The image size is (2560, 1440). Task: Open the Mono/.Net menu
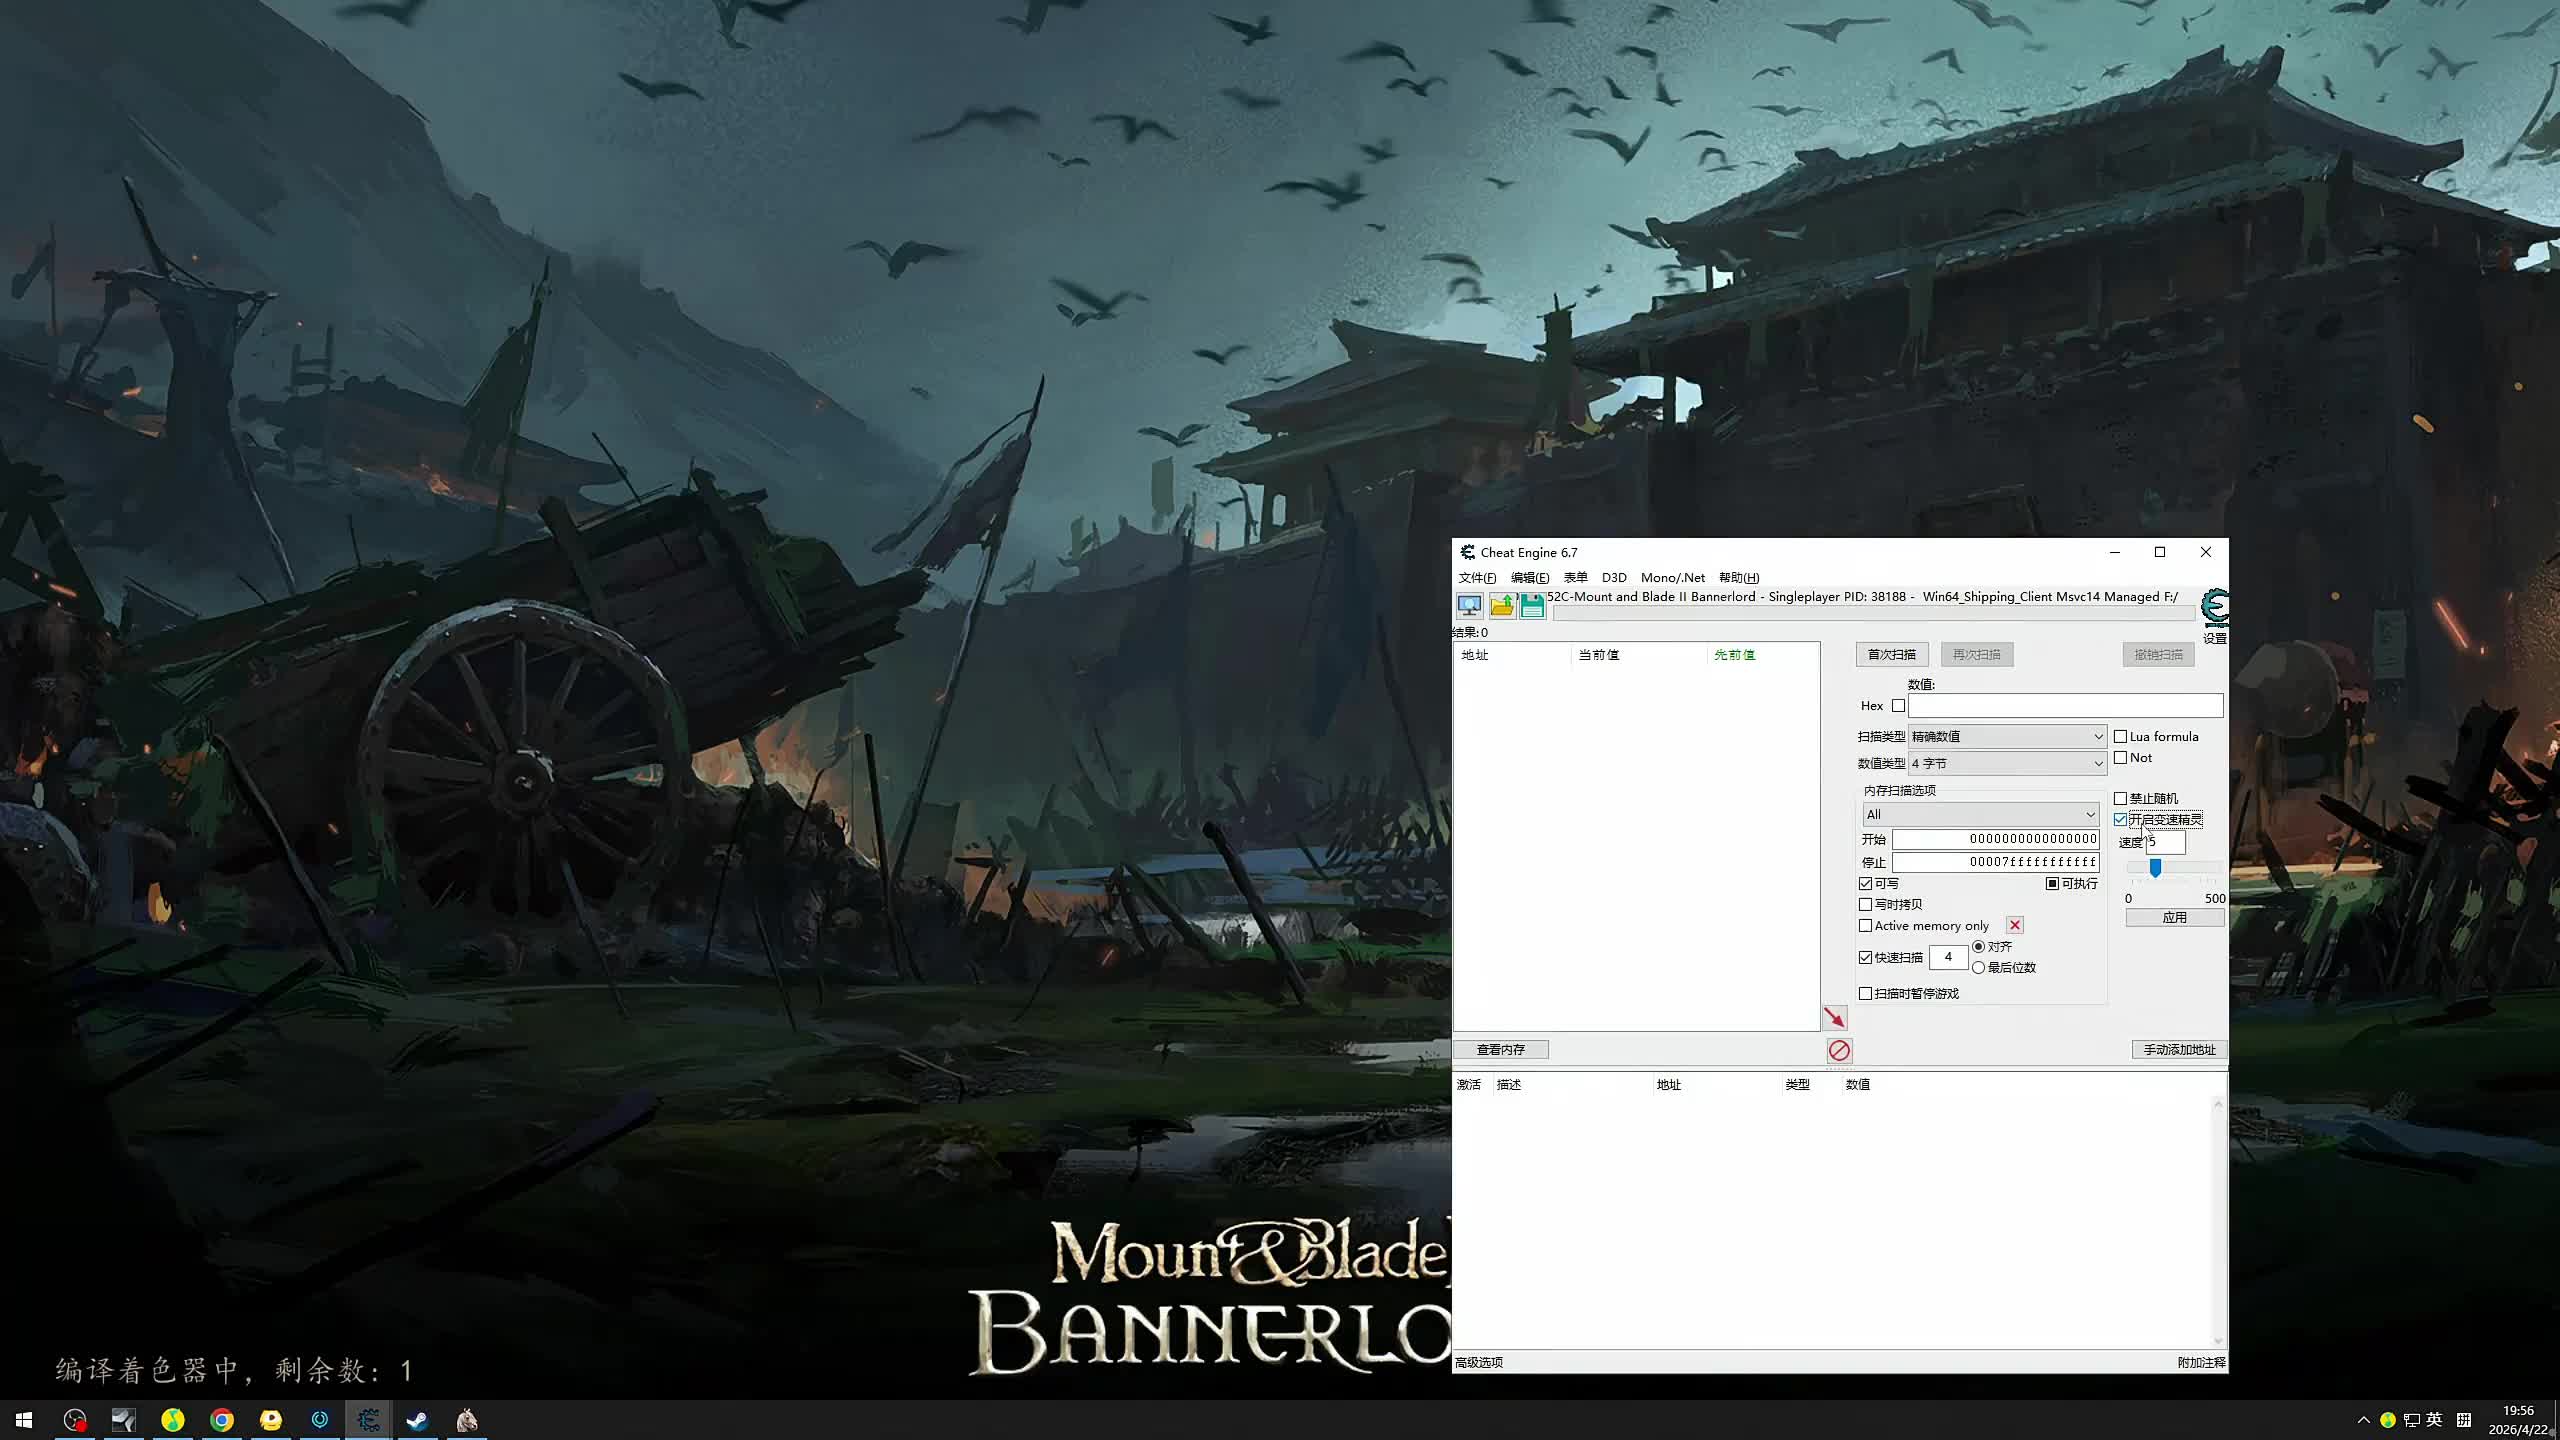pos(1672,578)
